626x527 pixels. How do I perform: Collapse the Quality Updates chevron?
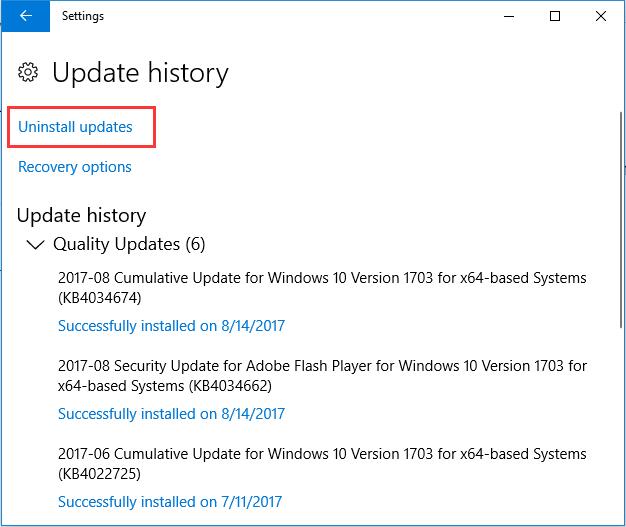(x=35, y=244)
